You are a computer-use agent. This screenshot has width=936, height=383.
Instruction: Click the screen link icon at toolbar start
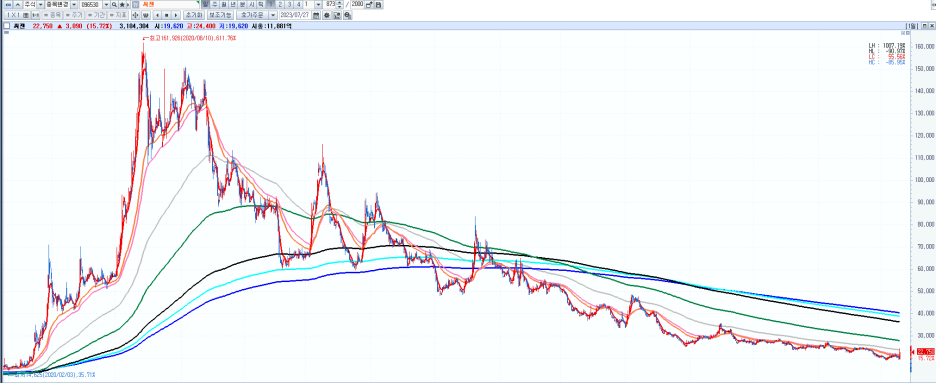tap(8, 4)
